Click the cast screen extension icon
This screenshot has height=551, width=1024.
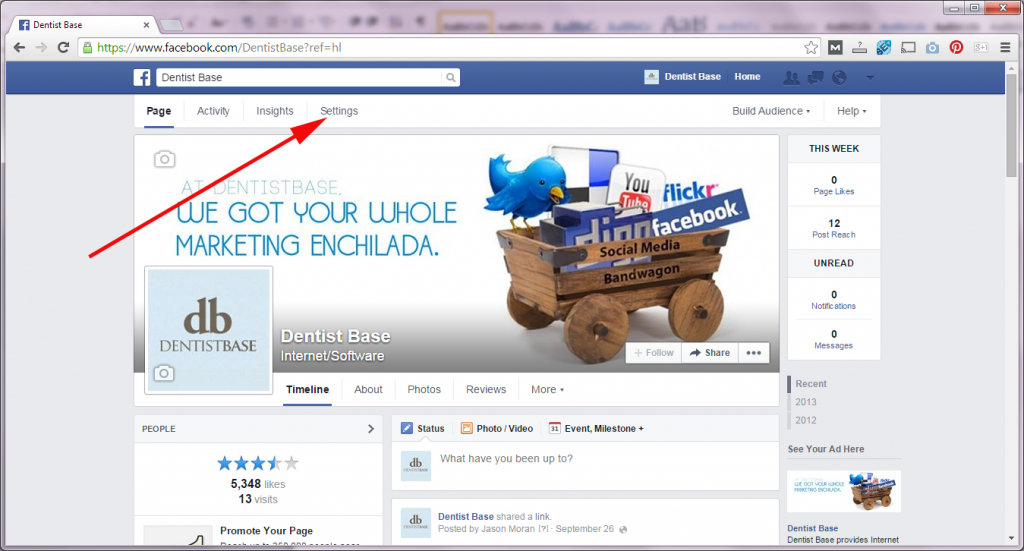(908, 48)
